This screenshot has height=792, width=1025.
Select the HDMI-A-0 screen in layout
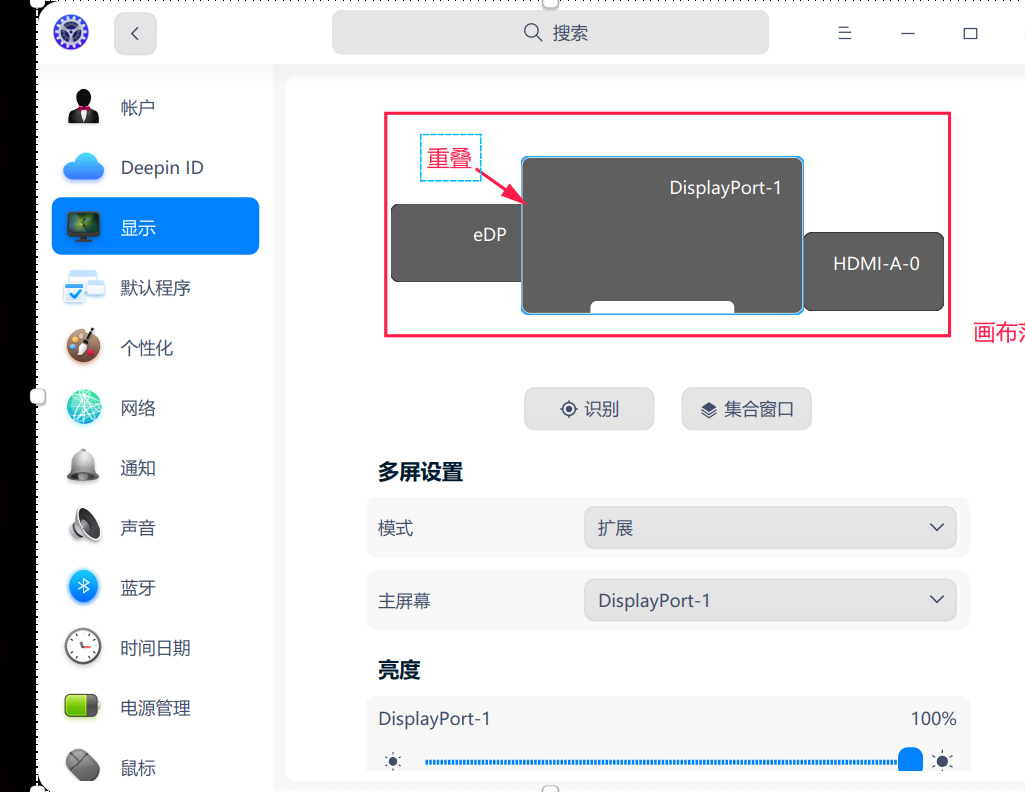click(873, 271)
